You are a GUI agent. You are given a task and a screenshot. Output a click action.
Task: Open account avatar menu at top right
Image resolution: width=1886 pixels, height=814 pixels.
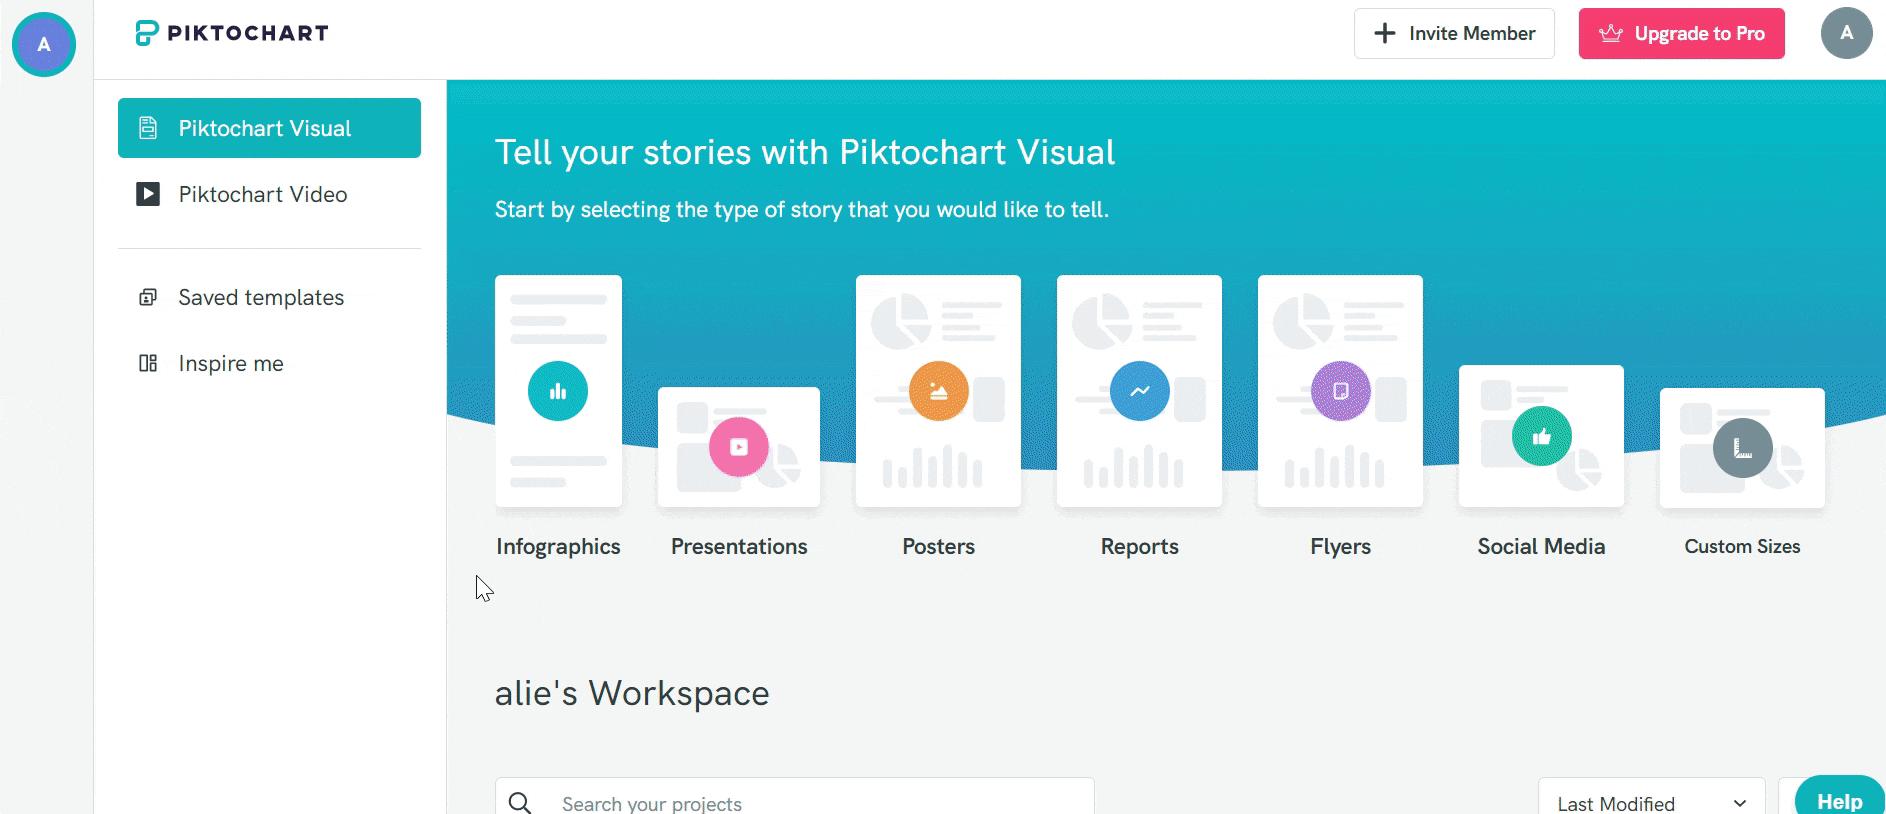[x=1846, y=33]
